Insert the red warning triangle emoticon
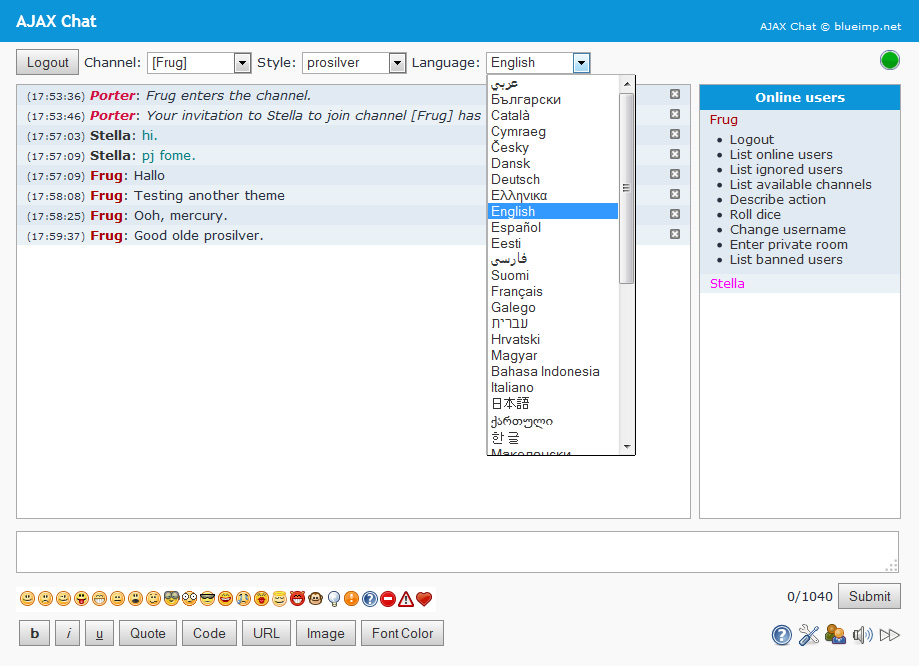Viewport: 919px width, 666px height. pyautogui.click(x=404, y=598)
